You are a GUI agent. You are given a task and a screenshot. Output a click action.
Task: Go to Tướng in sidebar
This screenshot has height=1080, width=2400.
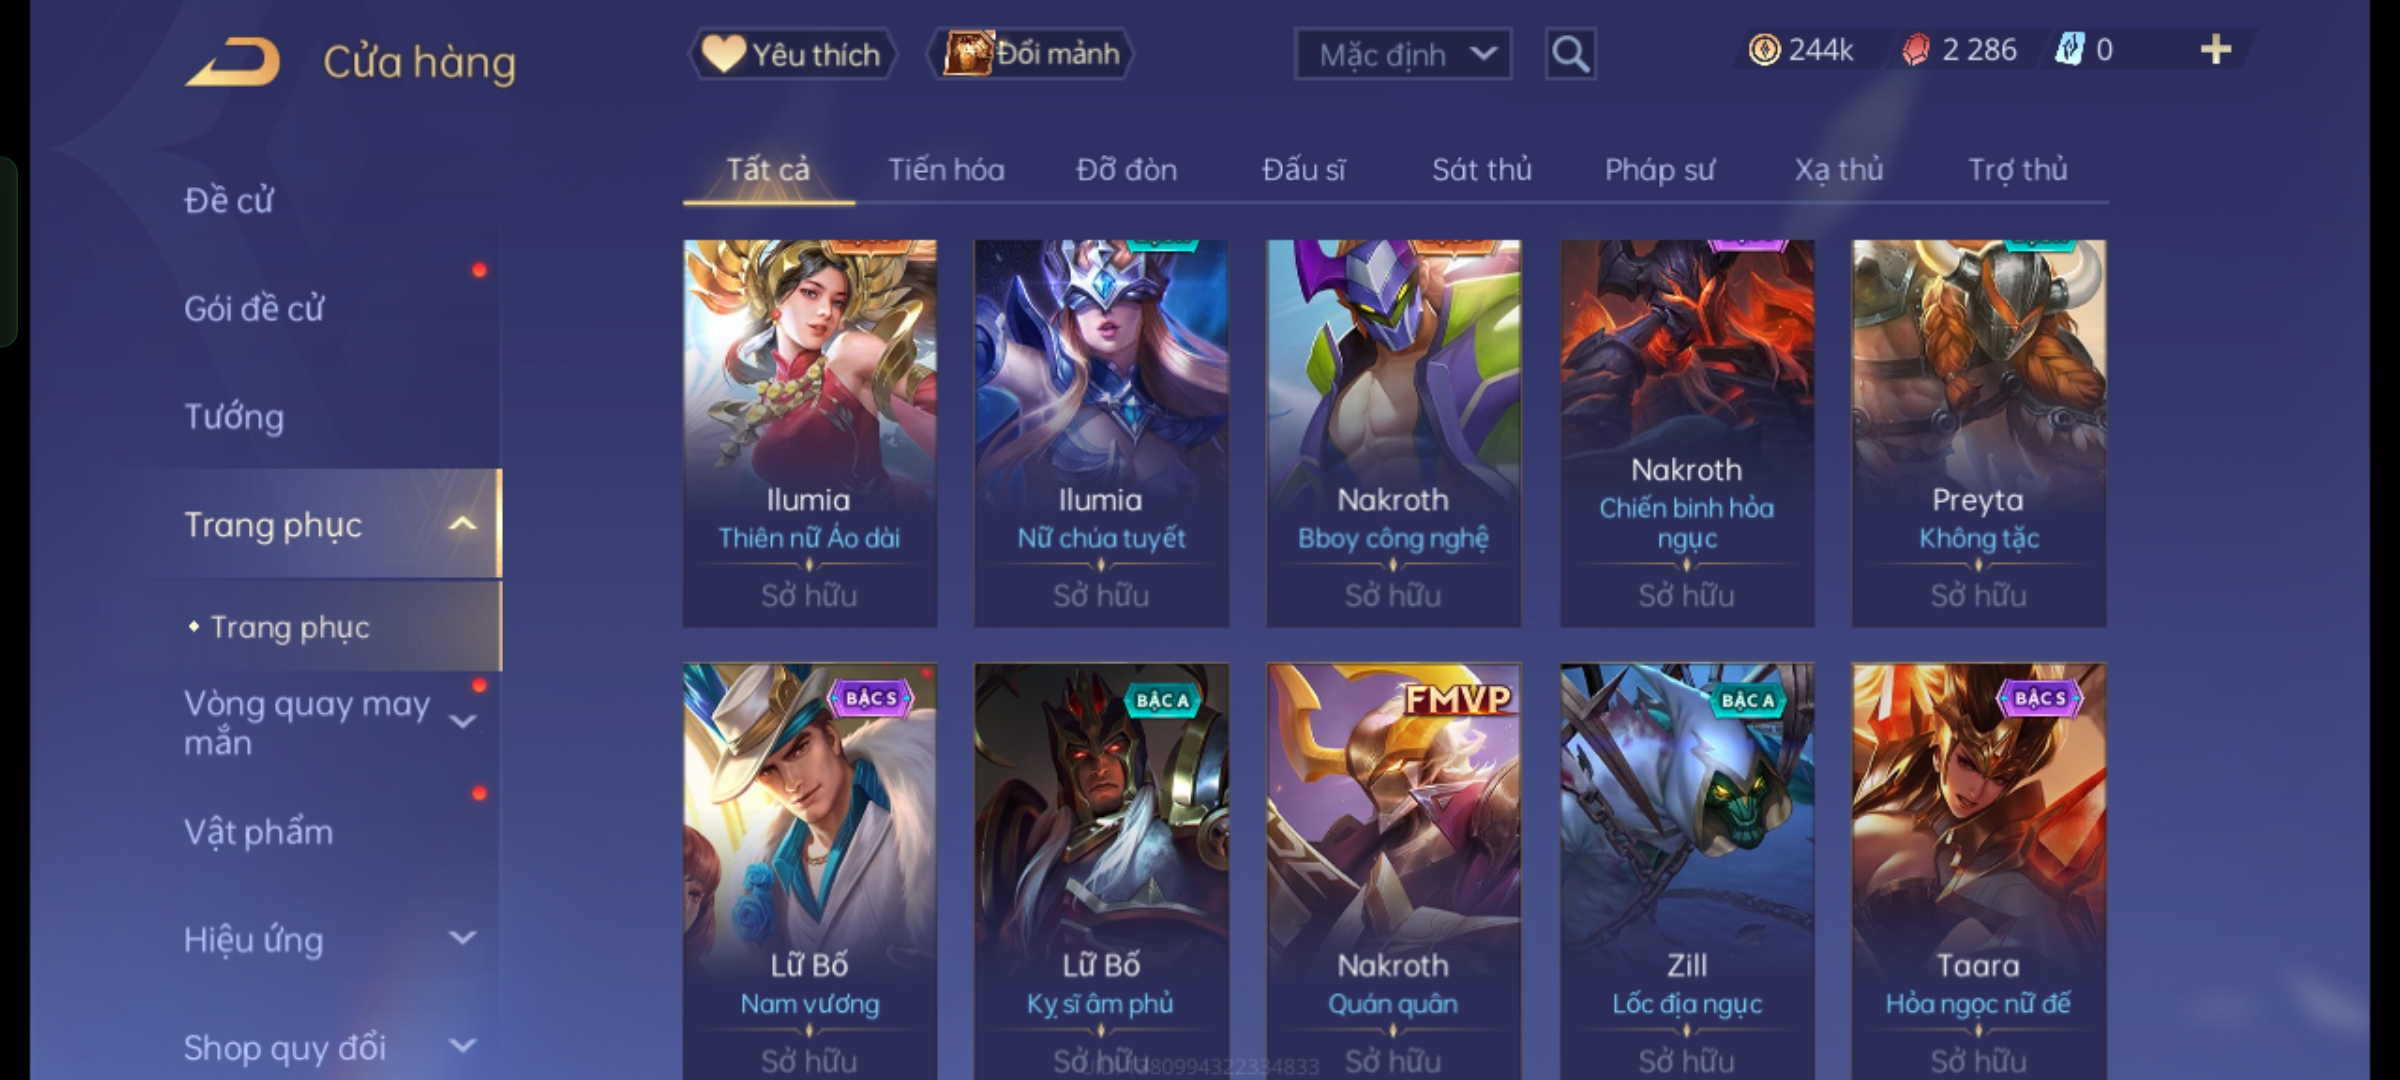234,416
